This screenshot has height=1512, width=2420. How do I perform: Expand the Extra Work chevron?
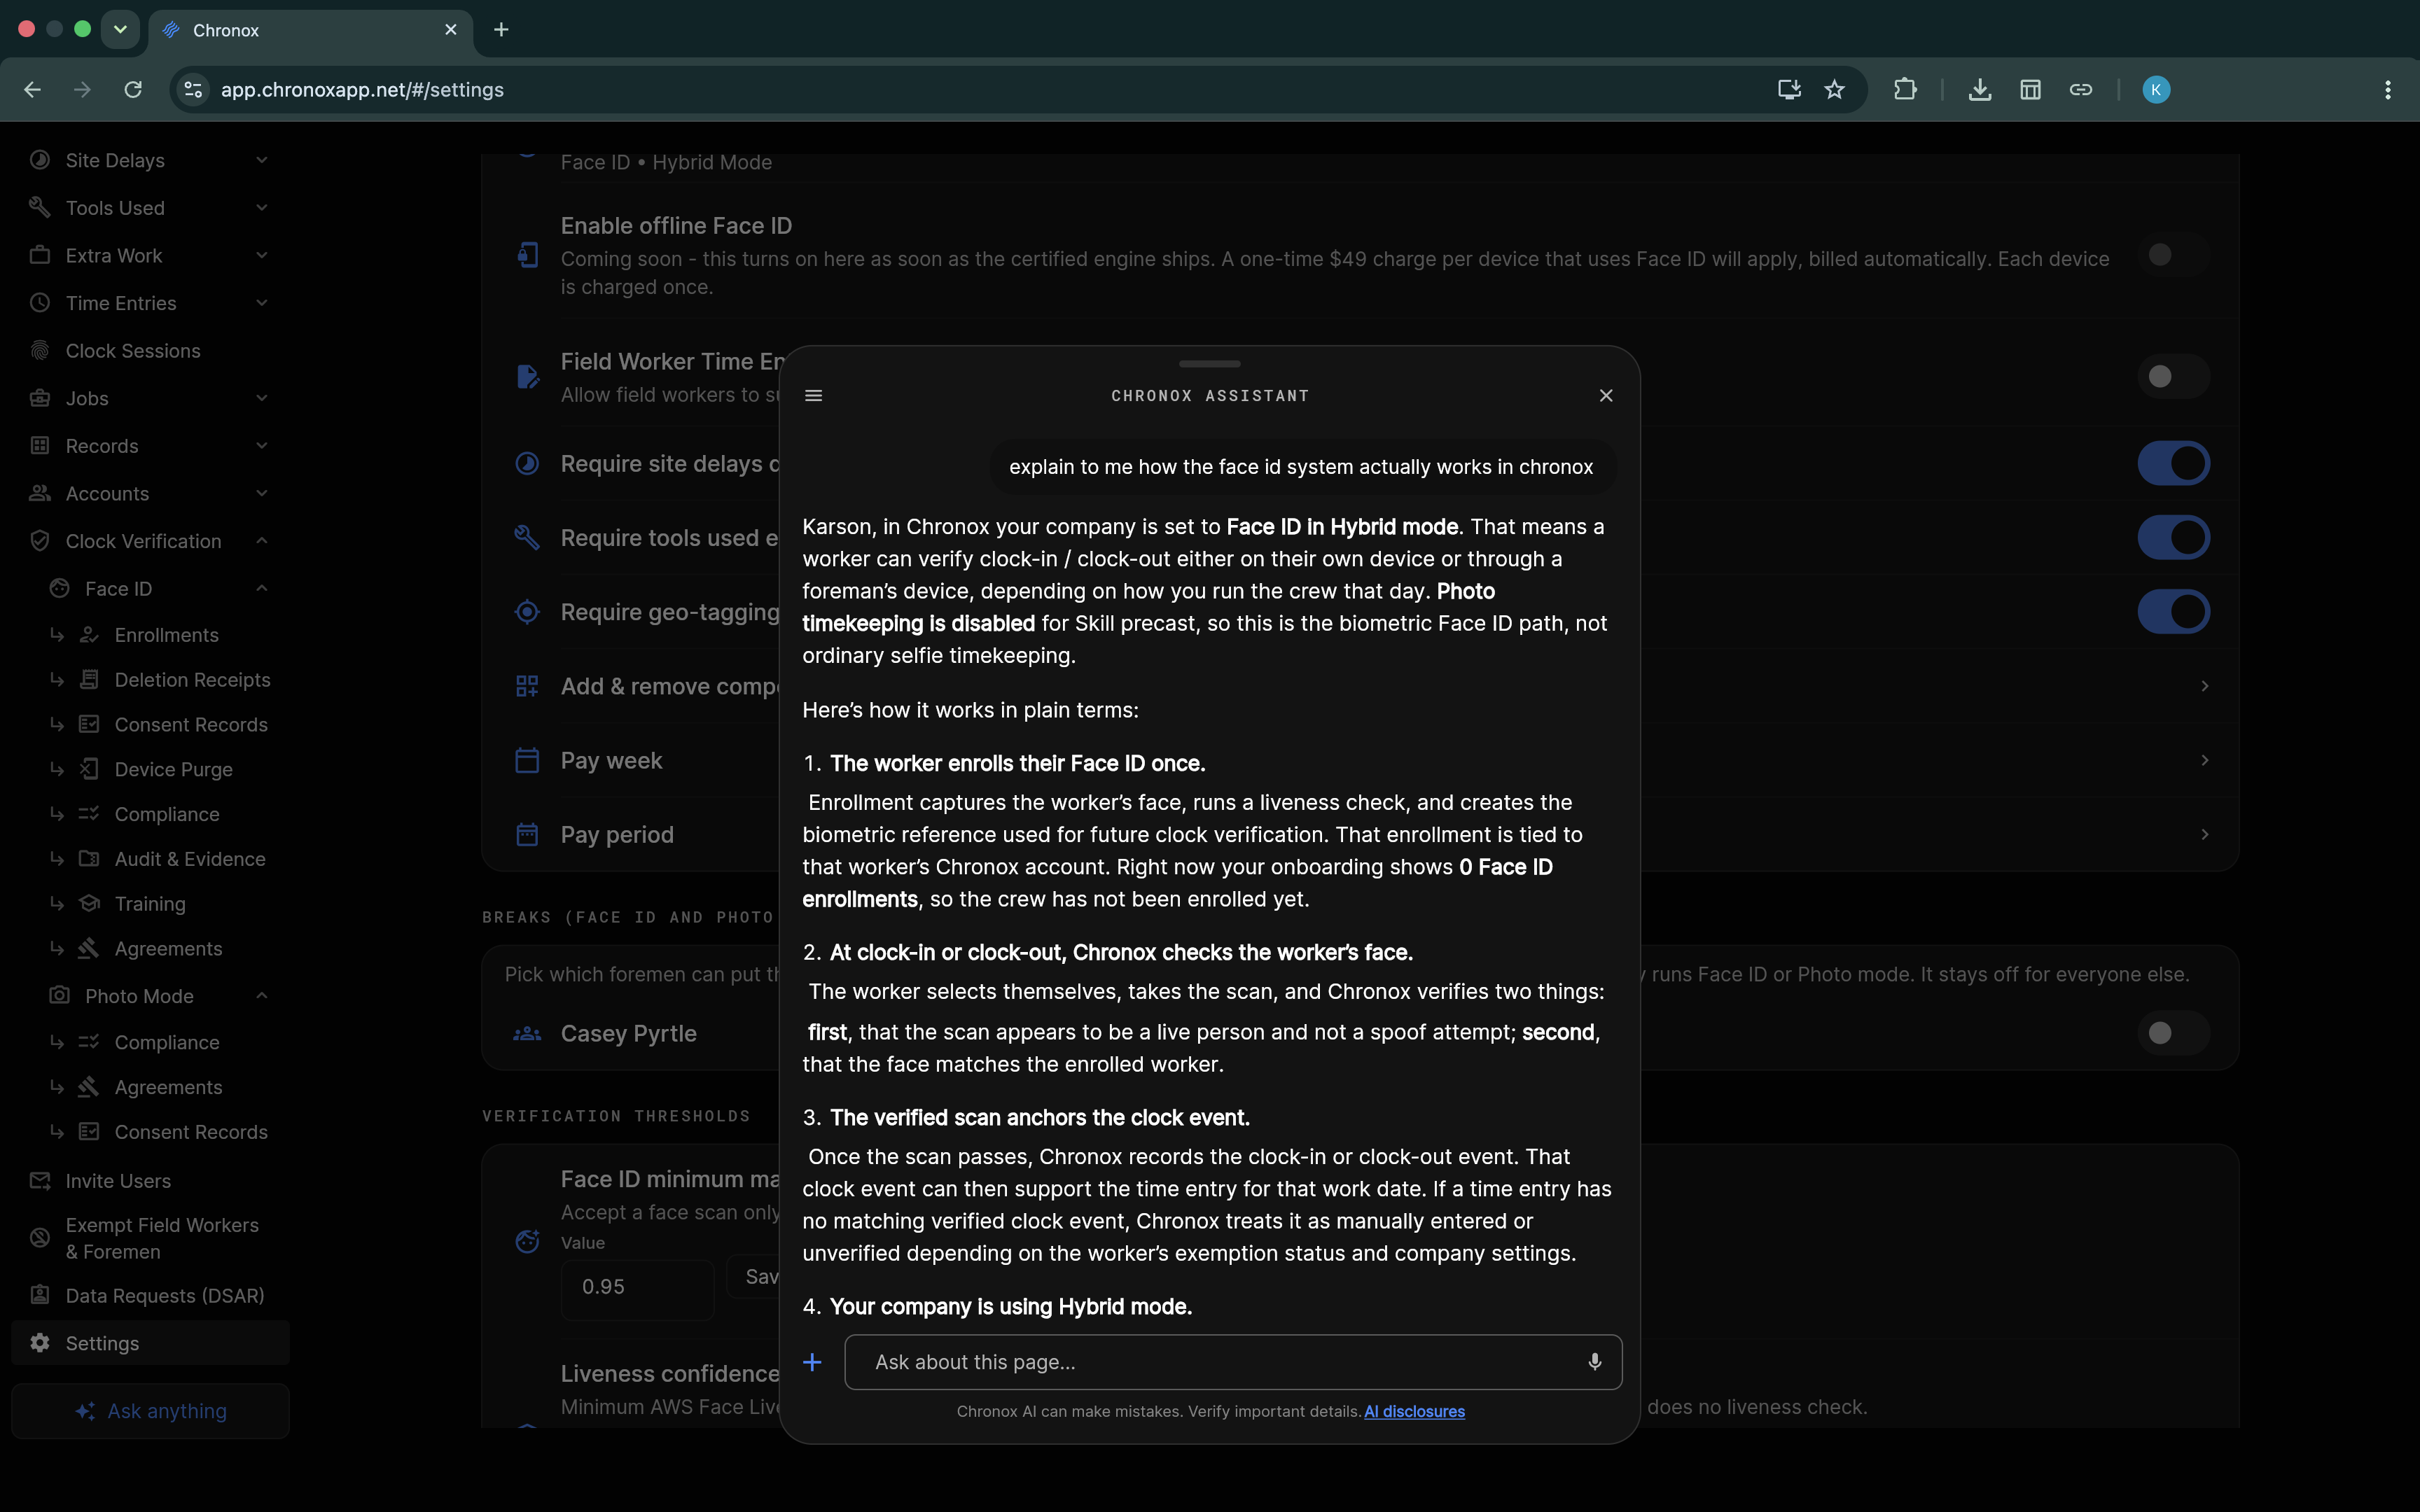coord(262,255)
